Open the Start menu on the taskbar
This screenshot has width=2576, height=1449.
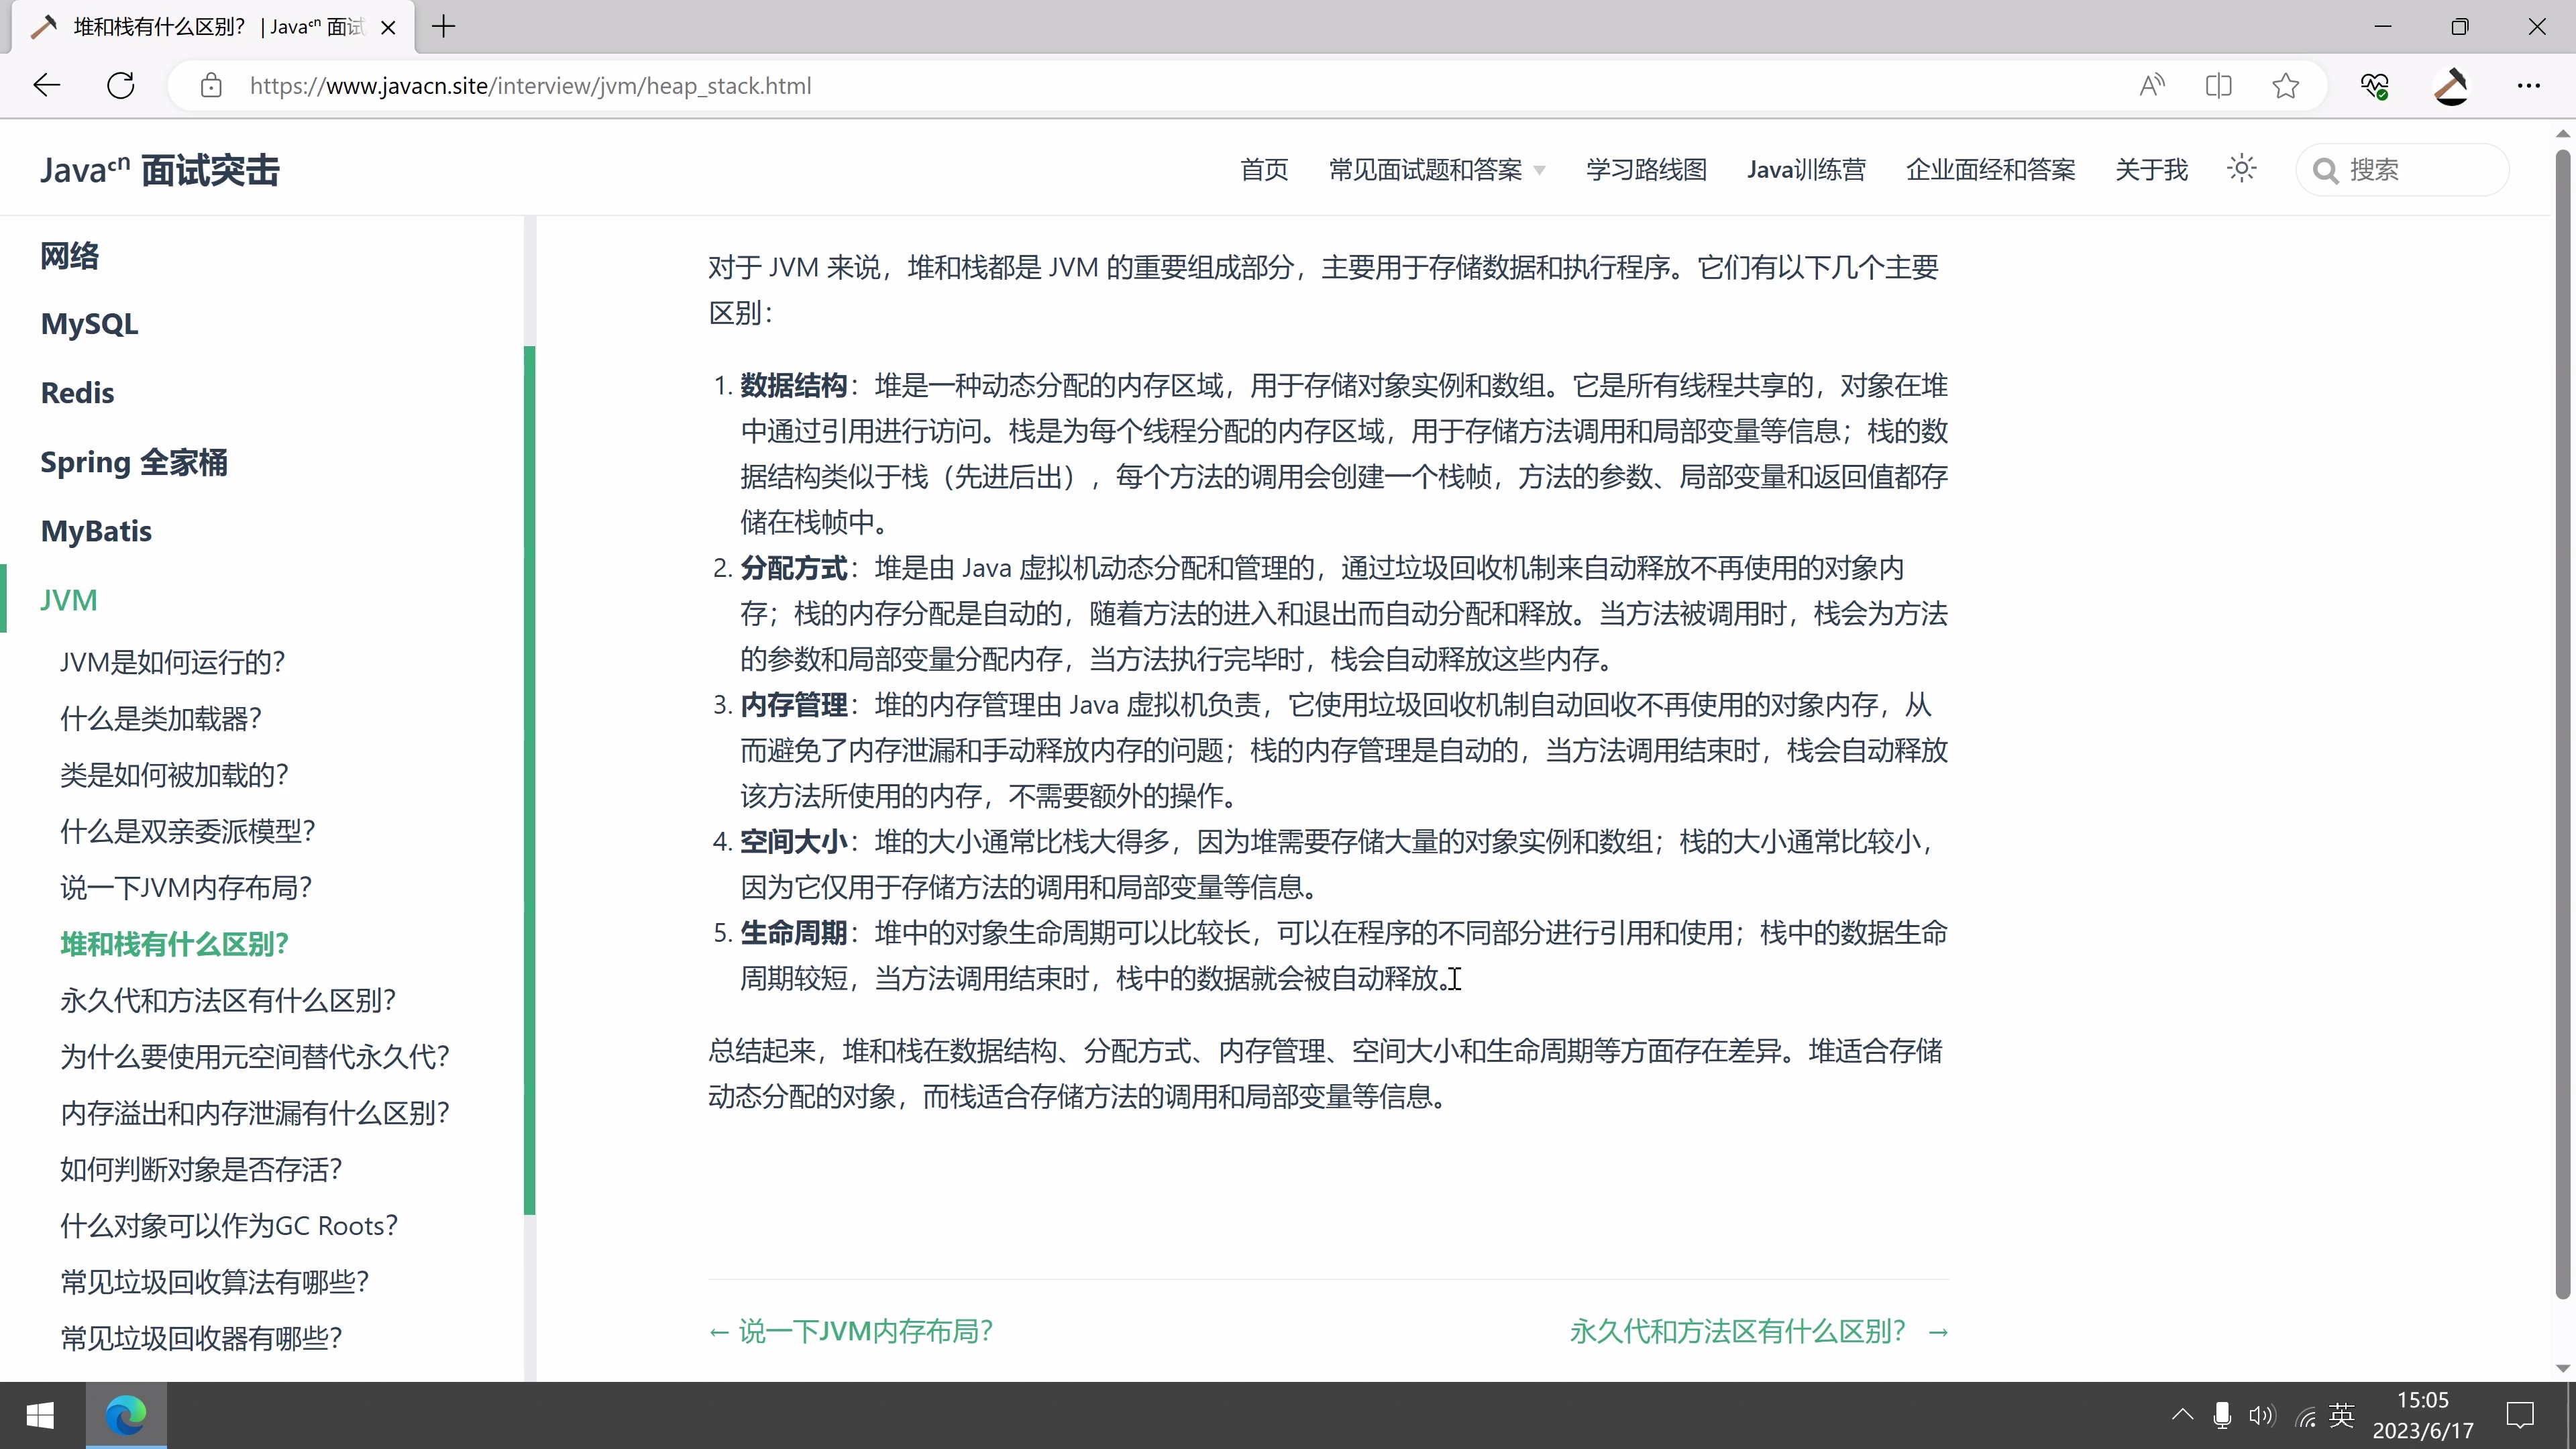[x=40, y=1414]
